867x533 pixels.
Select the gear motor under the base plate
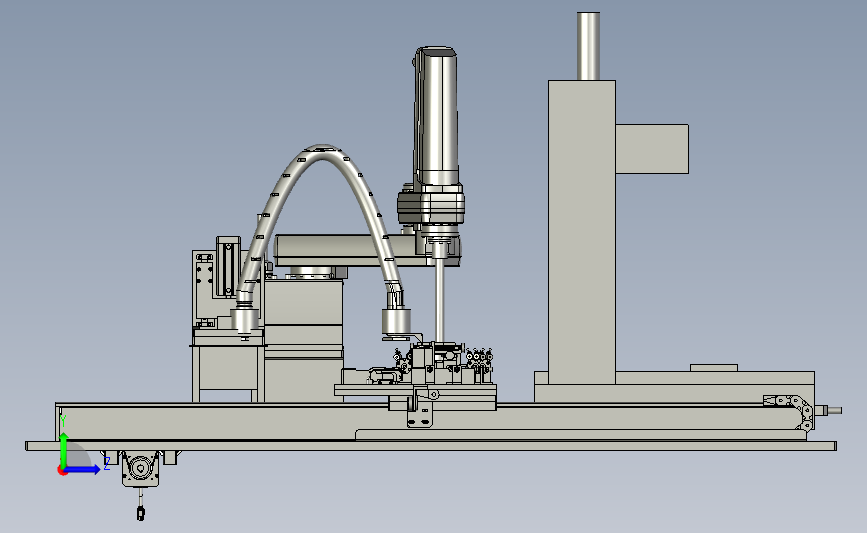140,469
